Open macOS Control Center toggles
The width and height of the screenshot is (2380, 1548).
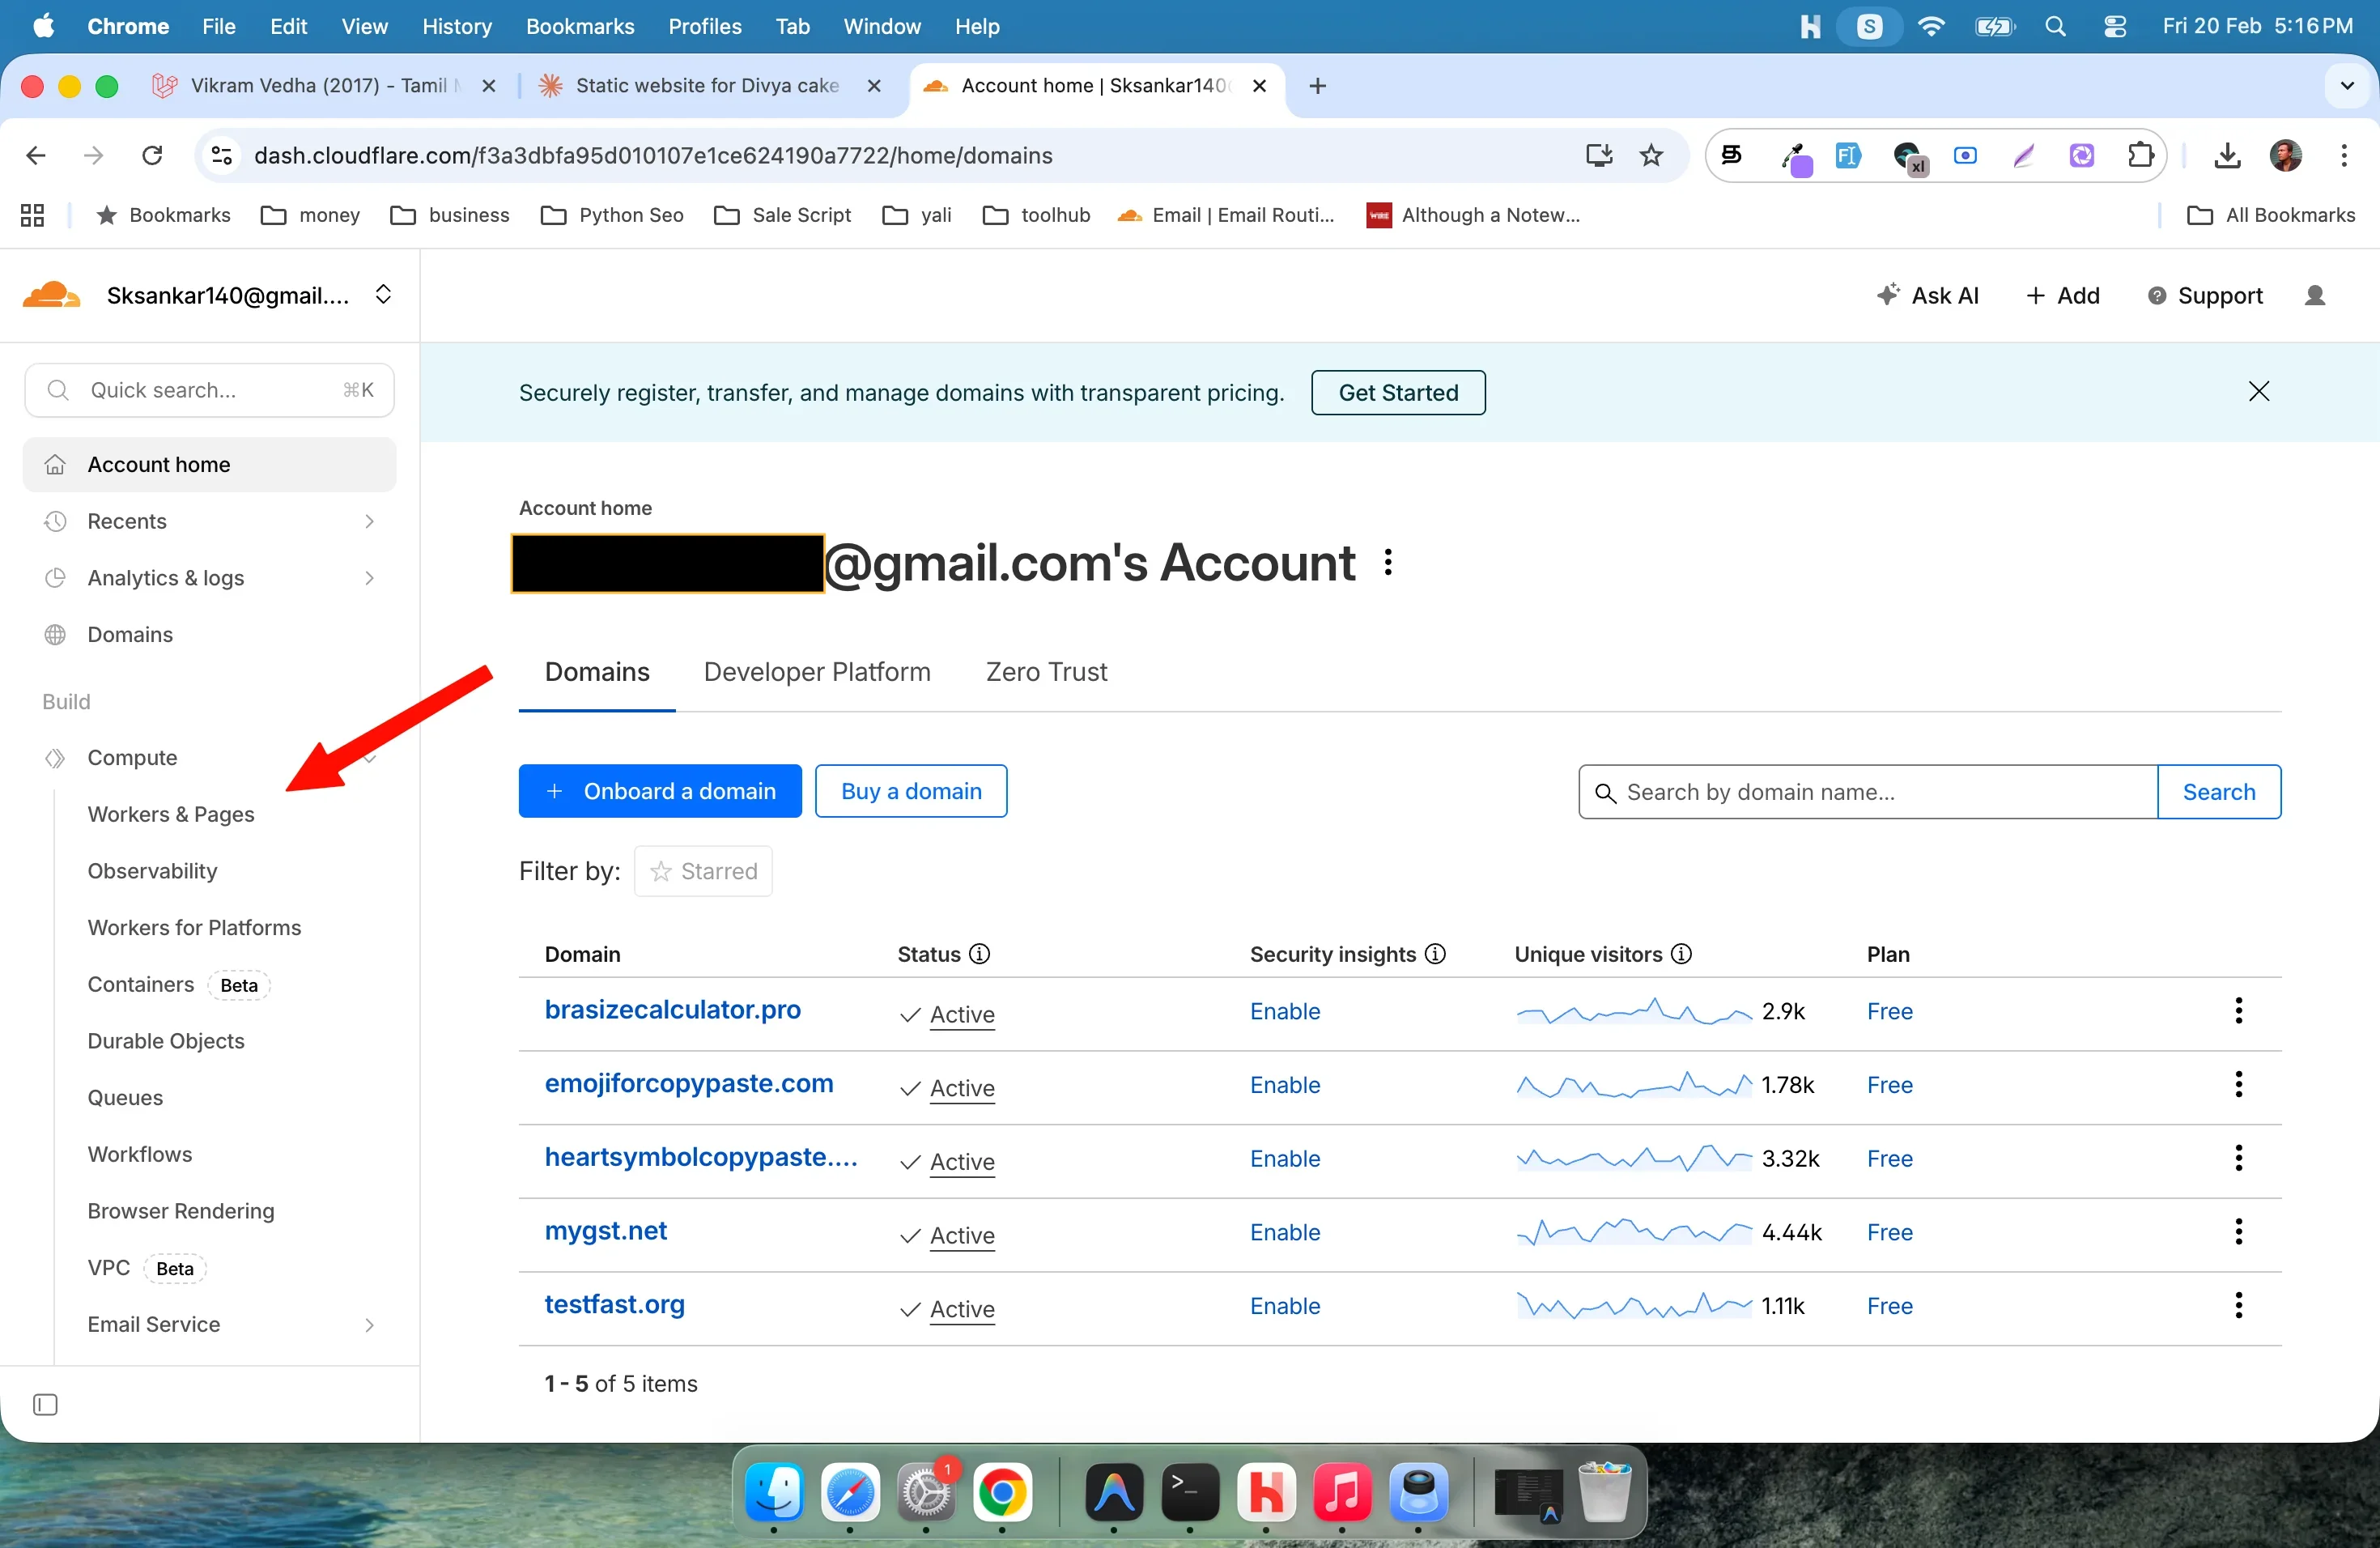[2115, 26]
